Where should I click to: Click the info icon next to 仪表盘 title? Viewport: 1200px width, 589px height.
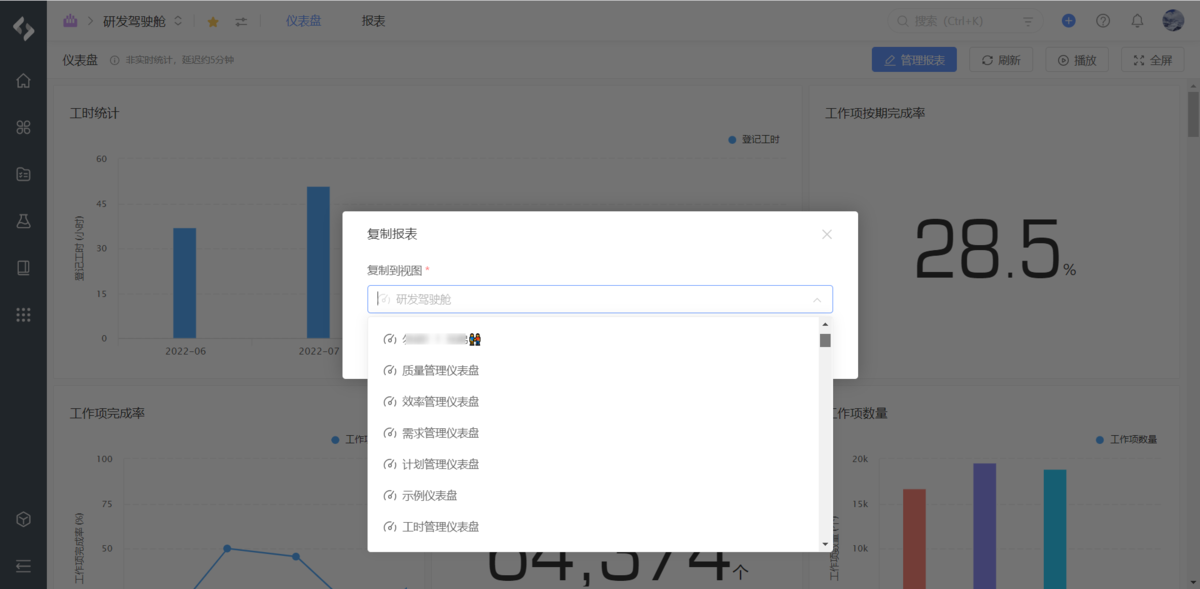click(114, 60)
